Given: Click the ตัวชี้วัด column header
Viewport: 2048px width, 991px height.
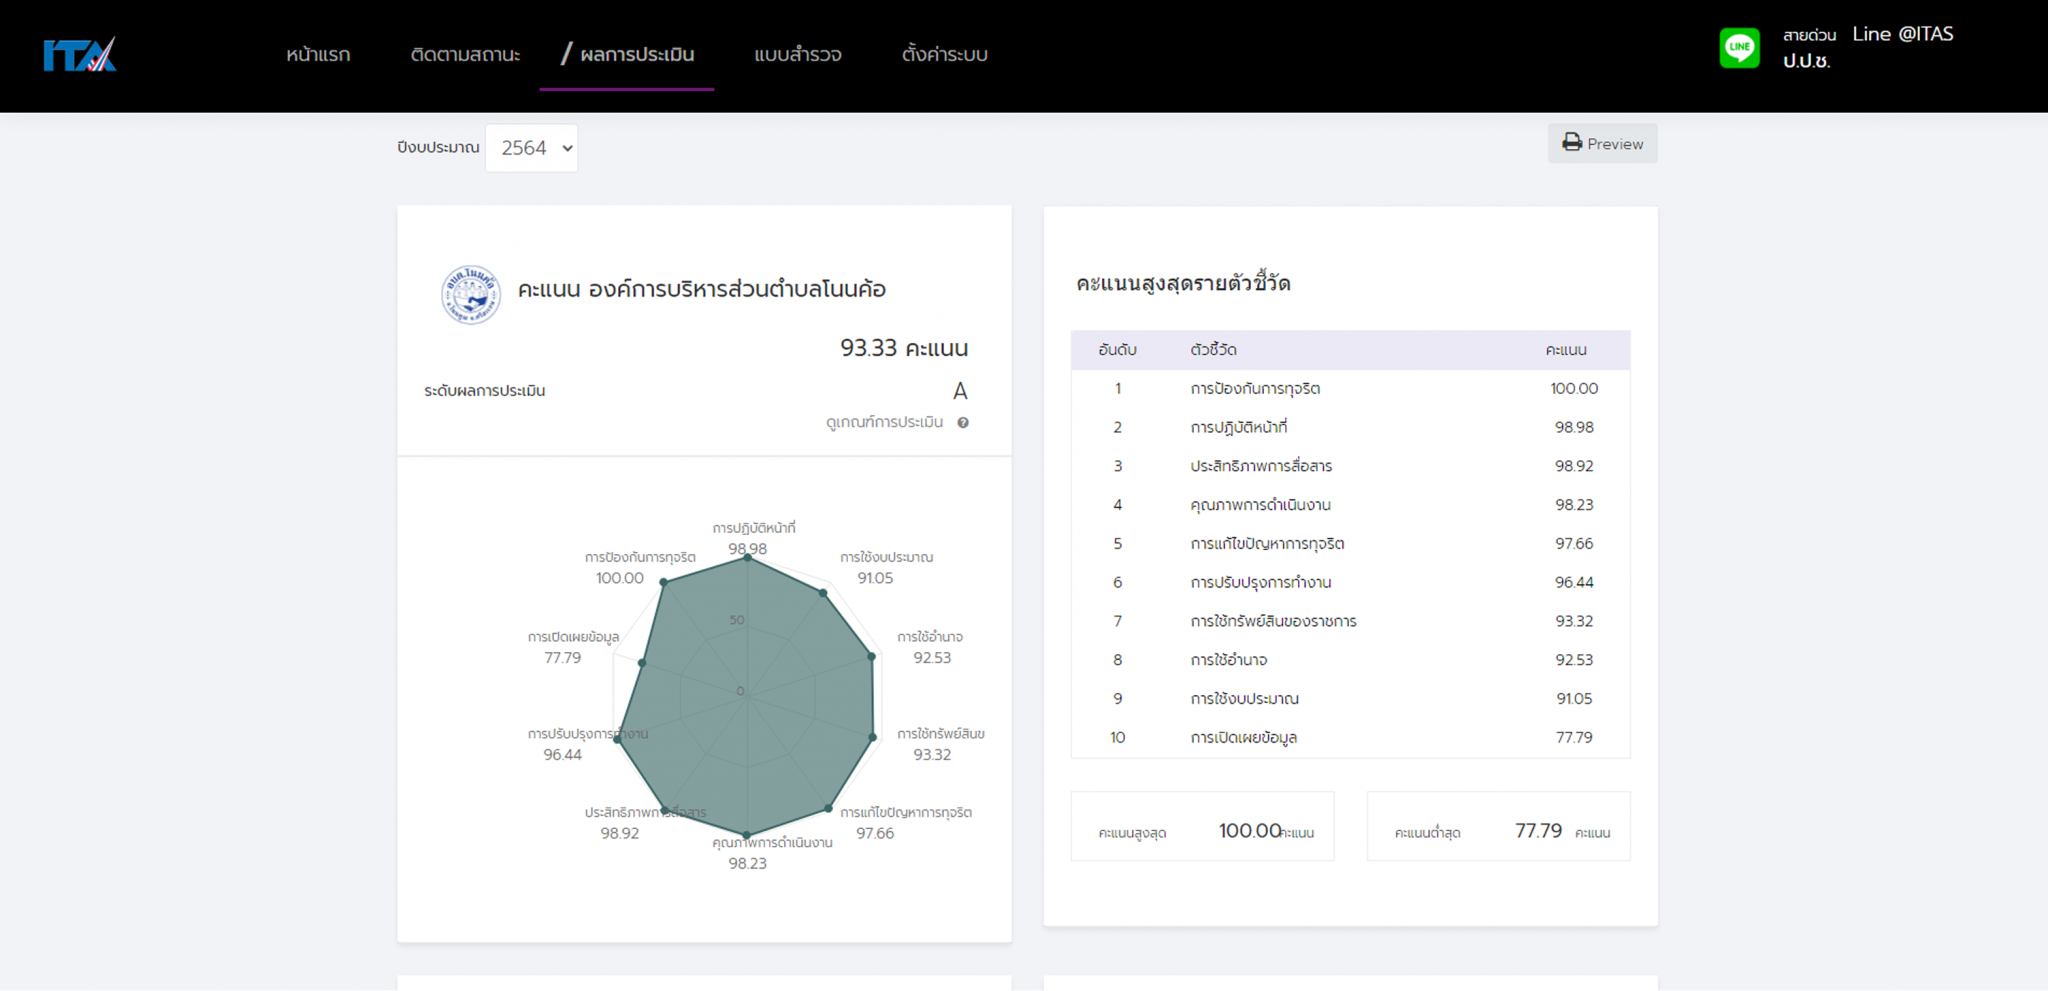Looking at the screenshot, I should (x=1213, y=350).
